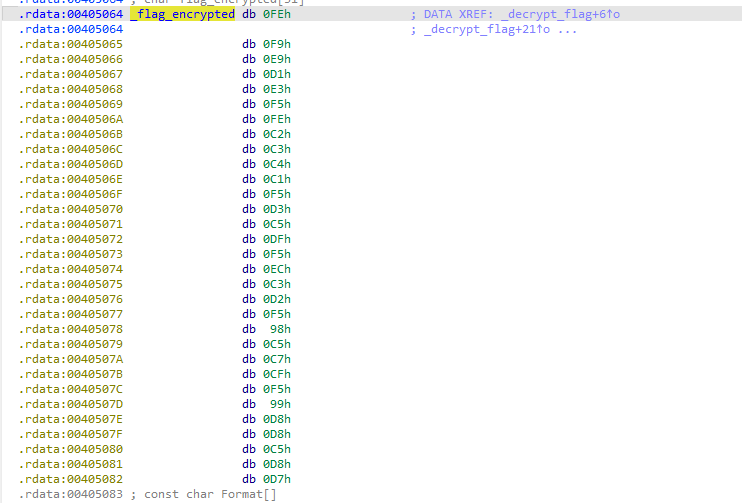Select address .rdata:00405077
Screen dimensions: 742x503
pyautogui.click(x=71, y=314)
